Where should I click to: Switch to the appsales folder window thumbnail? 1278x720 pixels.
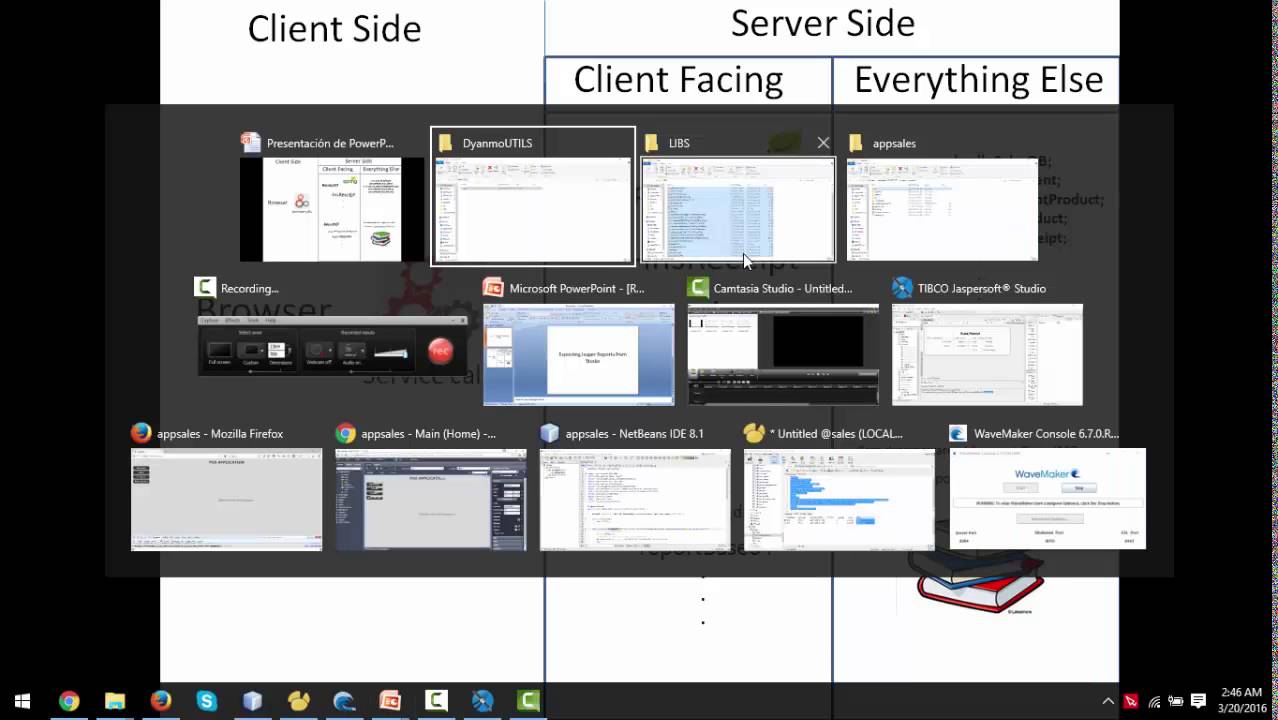[942, 209]
